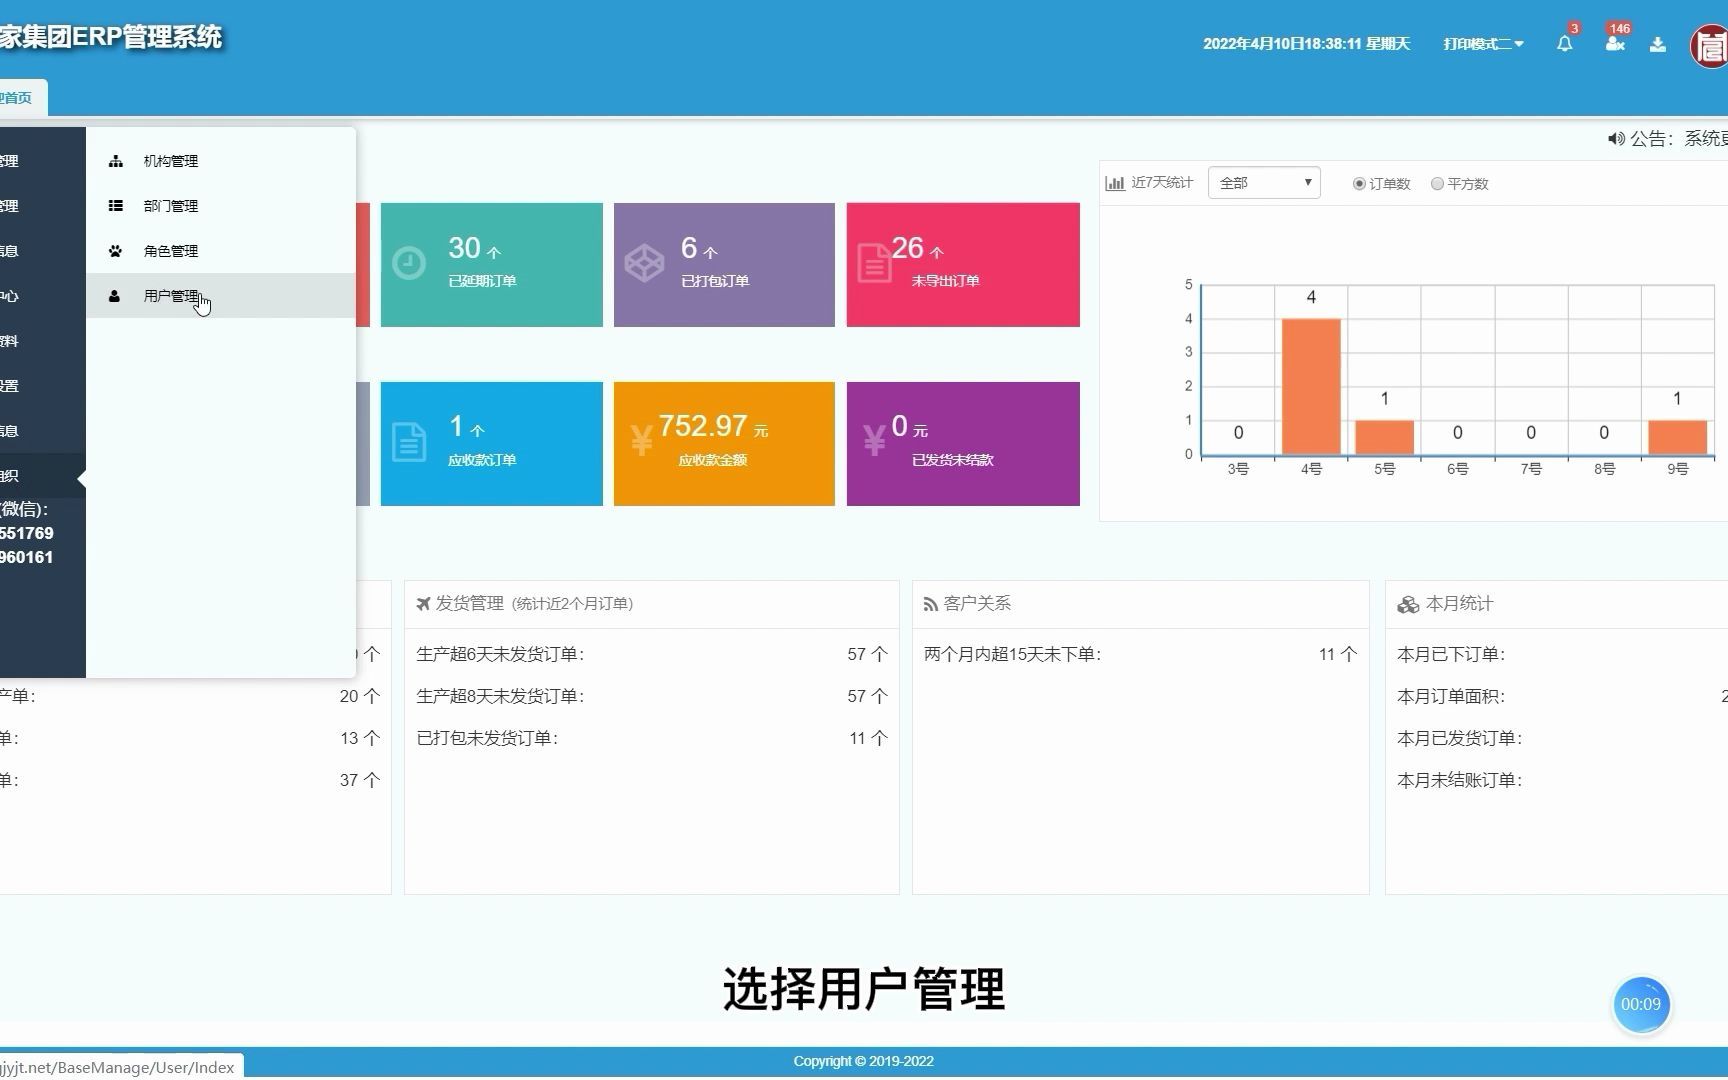Click the 机构管理 hierarchy icon

[115, 161]
